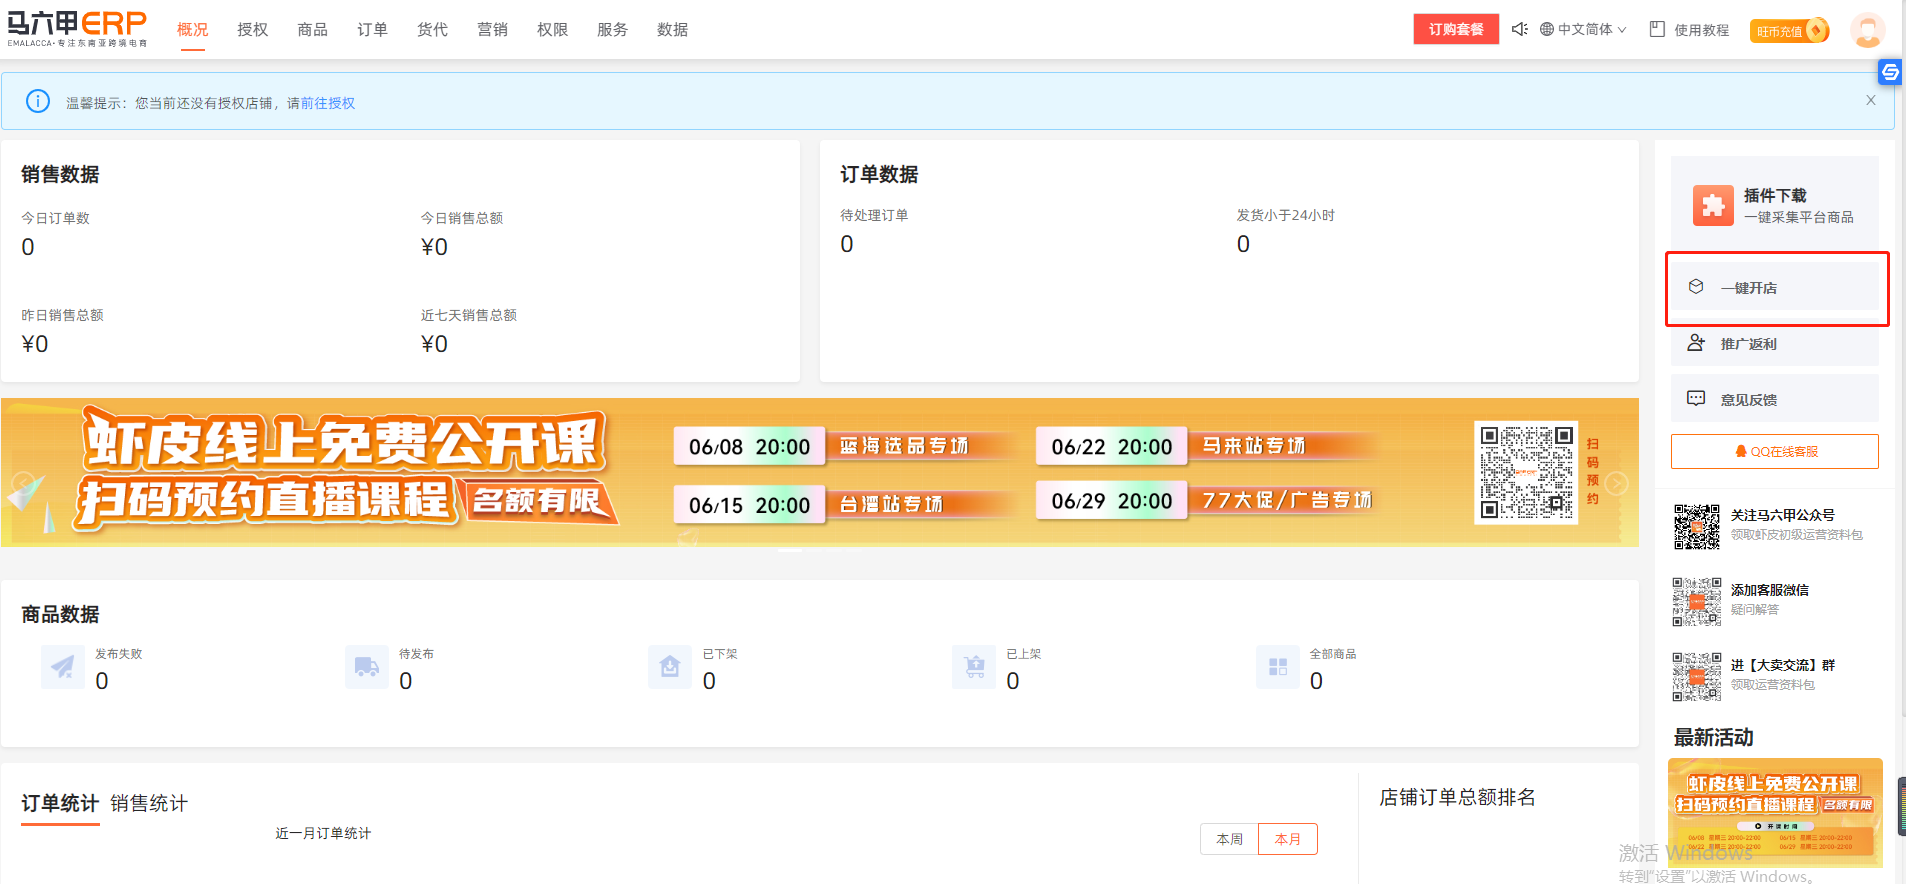The width and height of the screenshot is (1906, 884).
Task: Follow the 前往授权 link
Action: coord(328,103)
